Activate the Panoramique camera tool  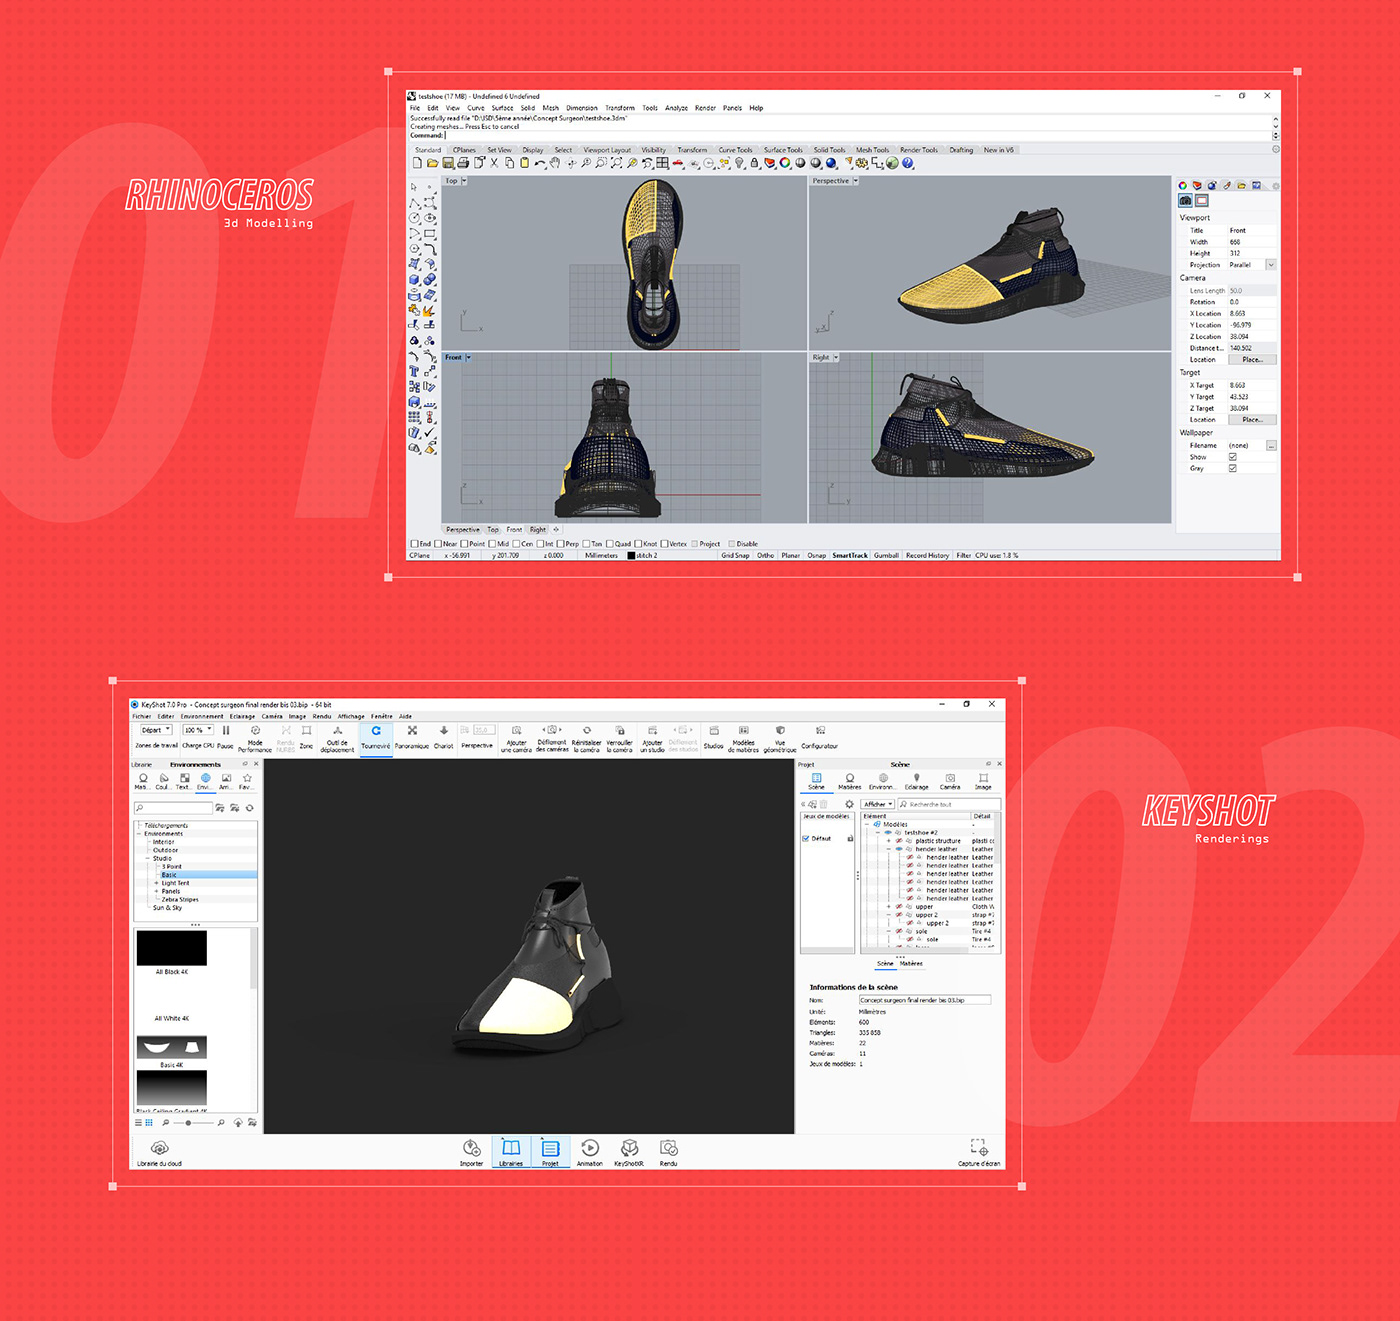coord(412,737)
